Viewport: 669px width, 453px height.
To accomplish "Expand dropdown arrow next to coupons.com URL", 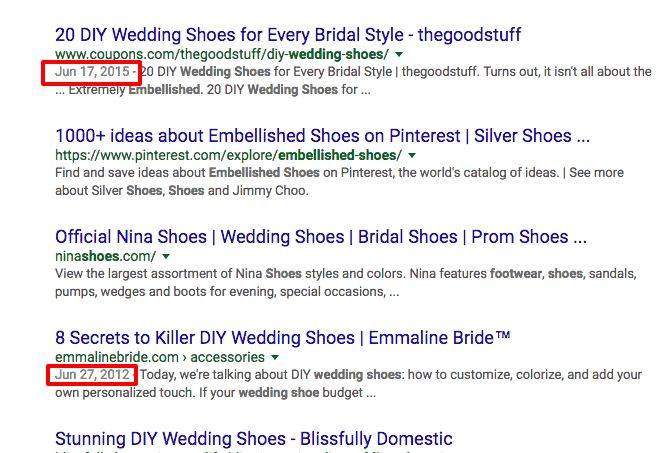I will [399, 55].
